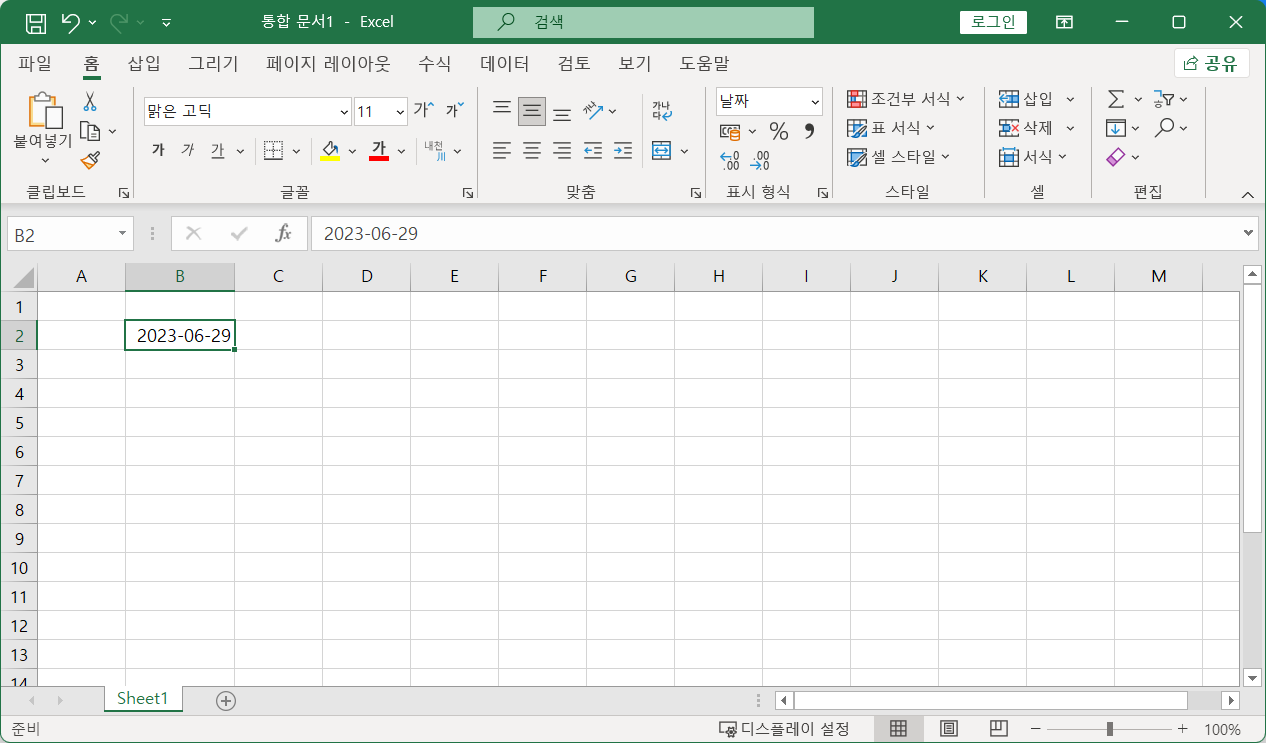Viewport: 1266px width, 743px height.
Task: Open 디스플레이 설정 in status bar
Action: (x=784, y=729)
